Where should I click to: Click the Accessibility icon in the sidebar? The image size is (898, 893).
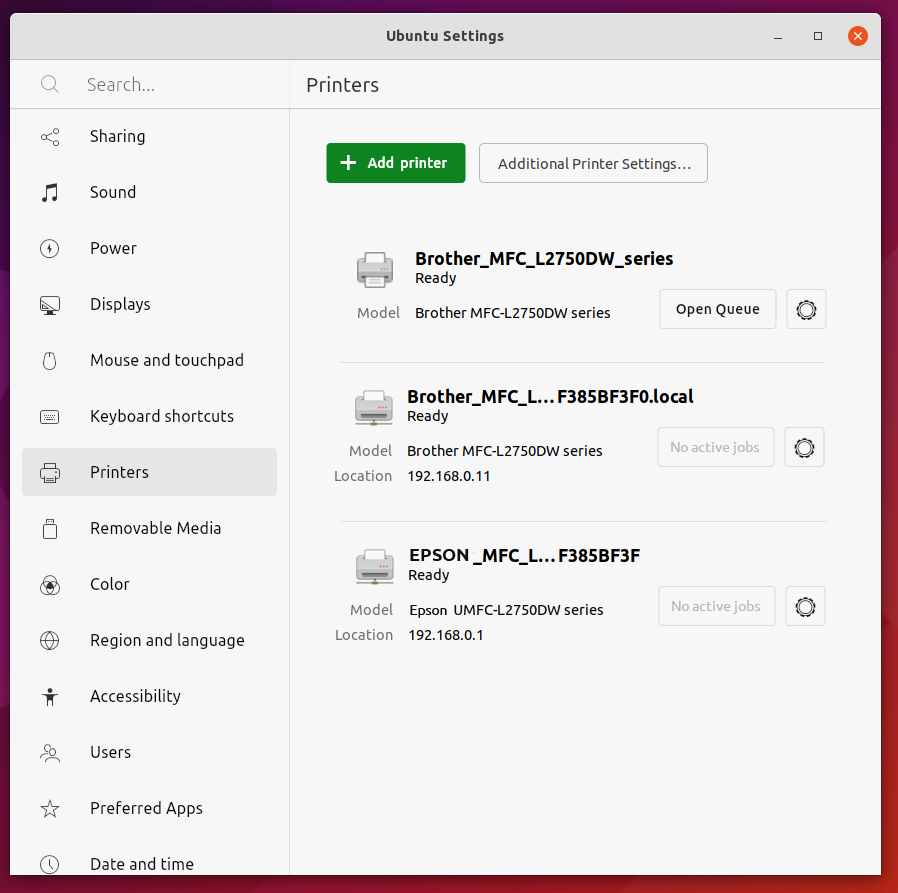point(49,696)
